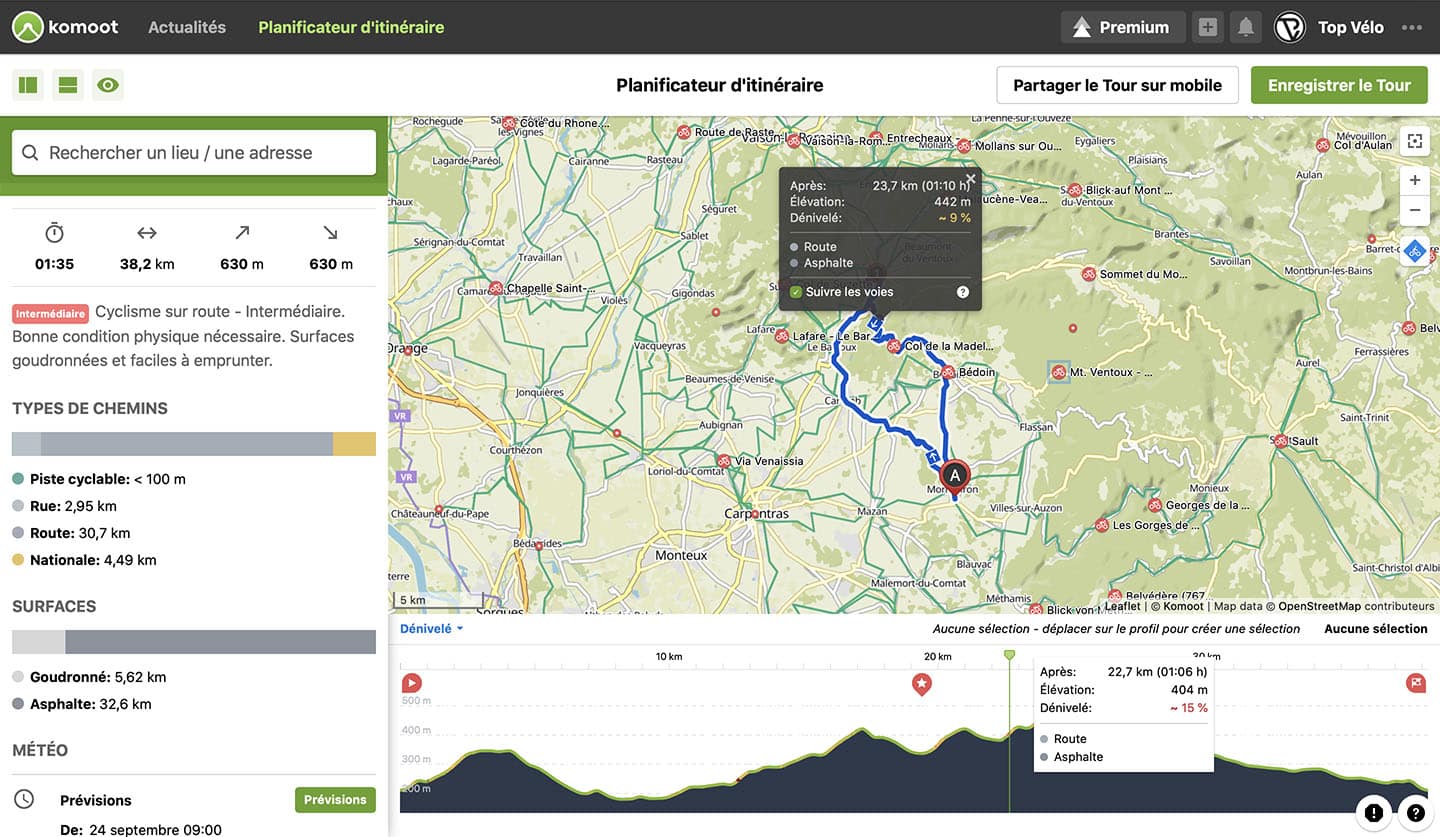Select Asphalte: 32,6 km entry
The image size is (1440, 837).
(x=82, y=704)
